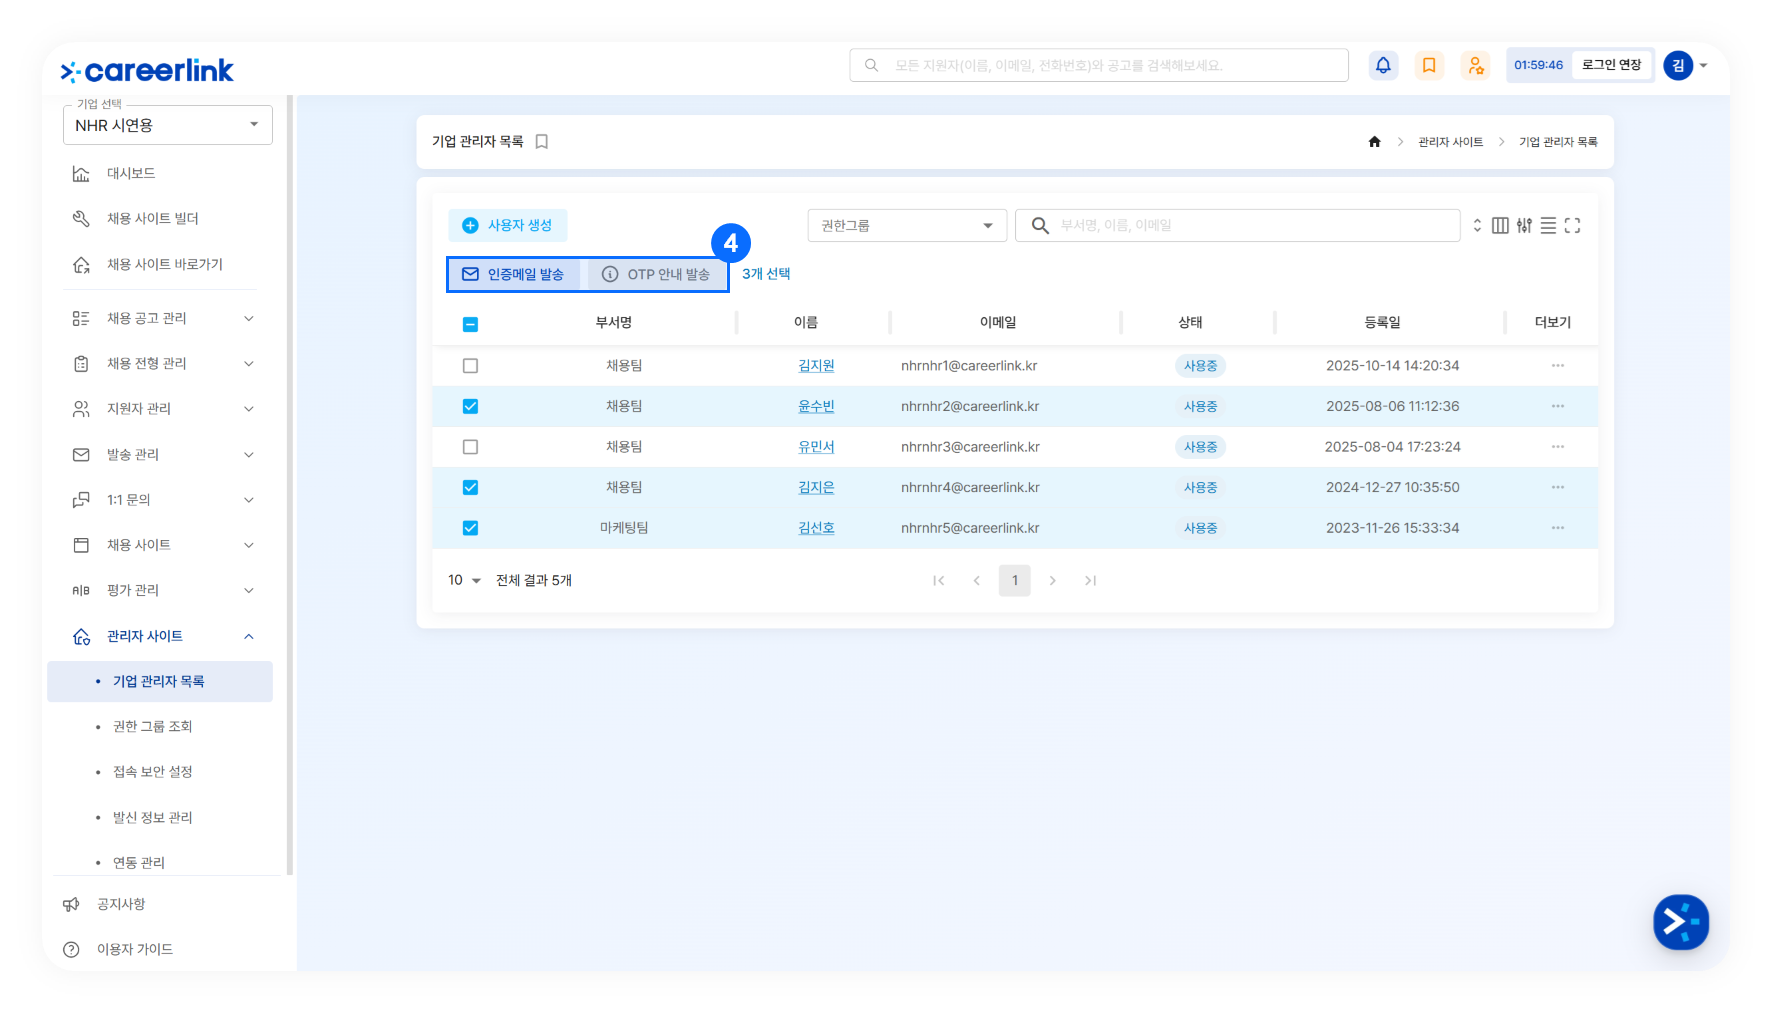Screen dimensions: 1772x1013
Task: Check the checkbox for 김지원 row
Action: click(470, 366)
